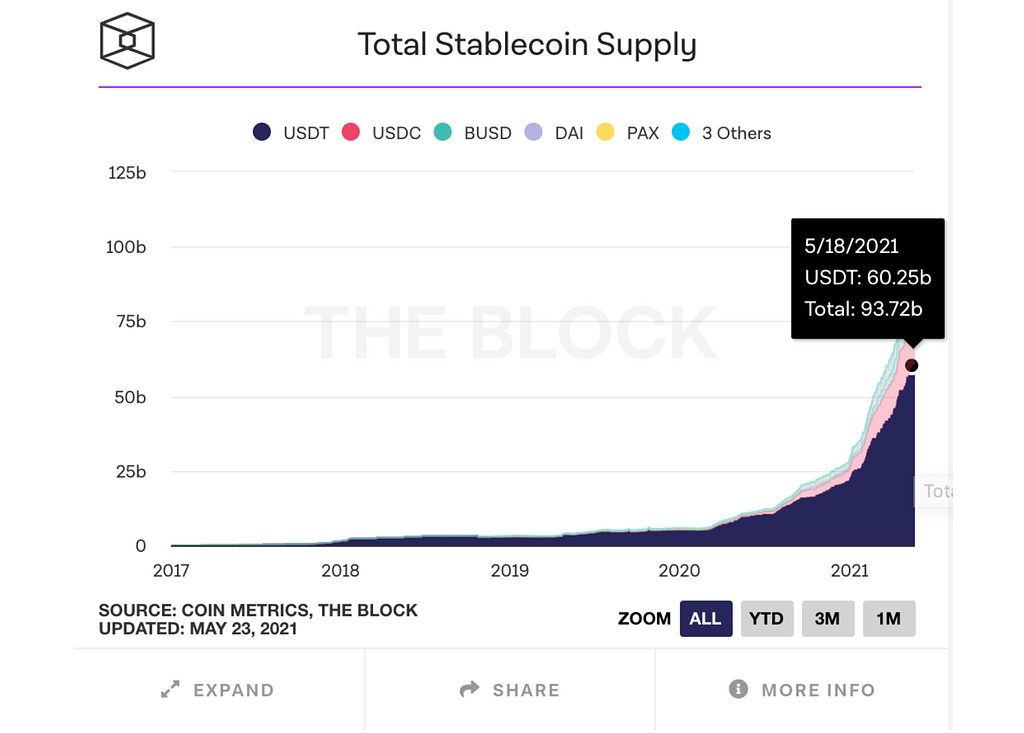
Task: Click the share arrow icon
Action: [x=469, y=689]
